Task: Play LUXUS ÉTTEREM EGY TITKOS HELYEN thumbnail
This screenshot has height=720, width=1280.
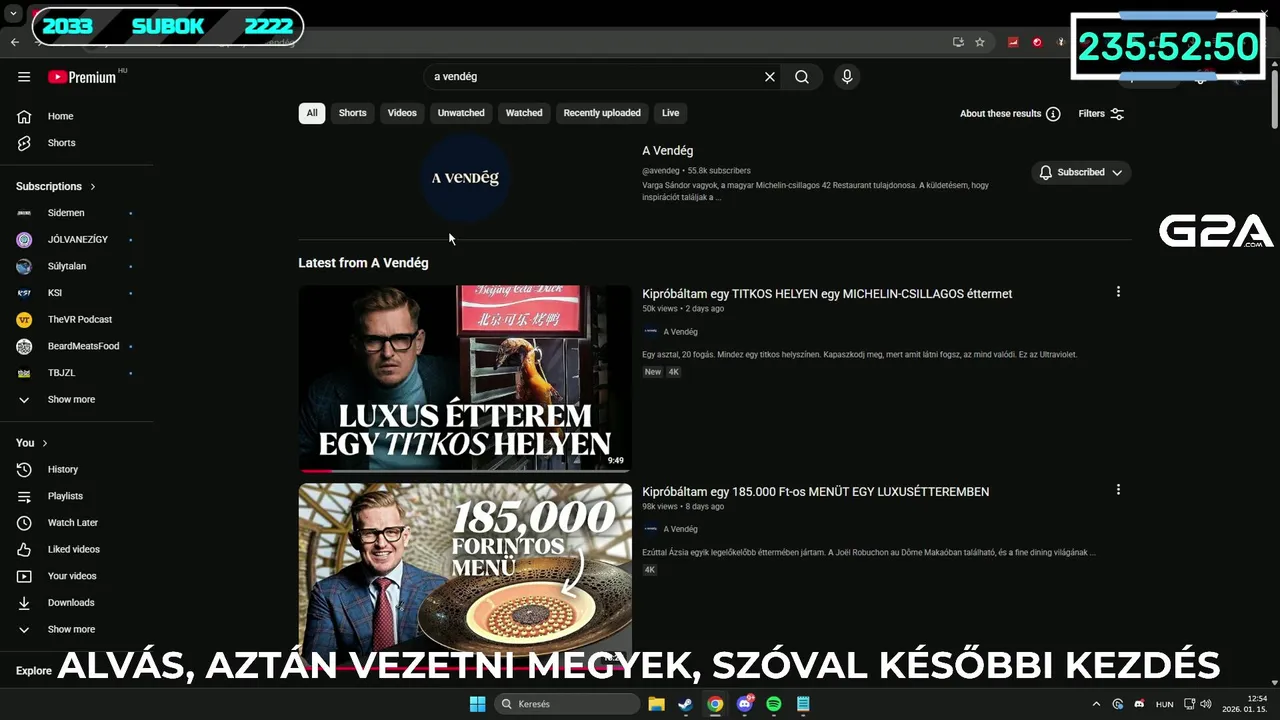Action: point(465,379)
